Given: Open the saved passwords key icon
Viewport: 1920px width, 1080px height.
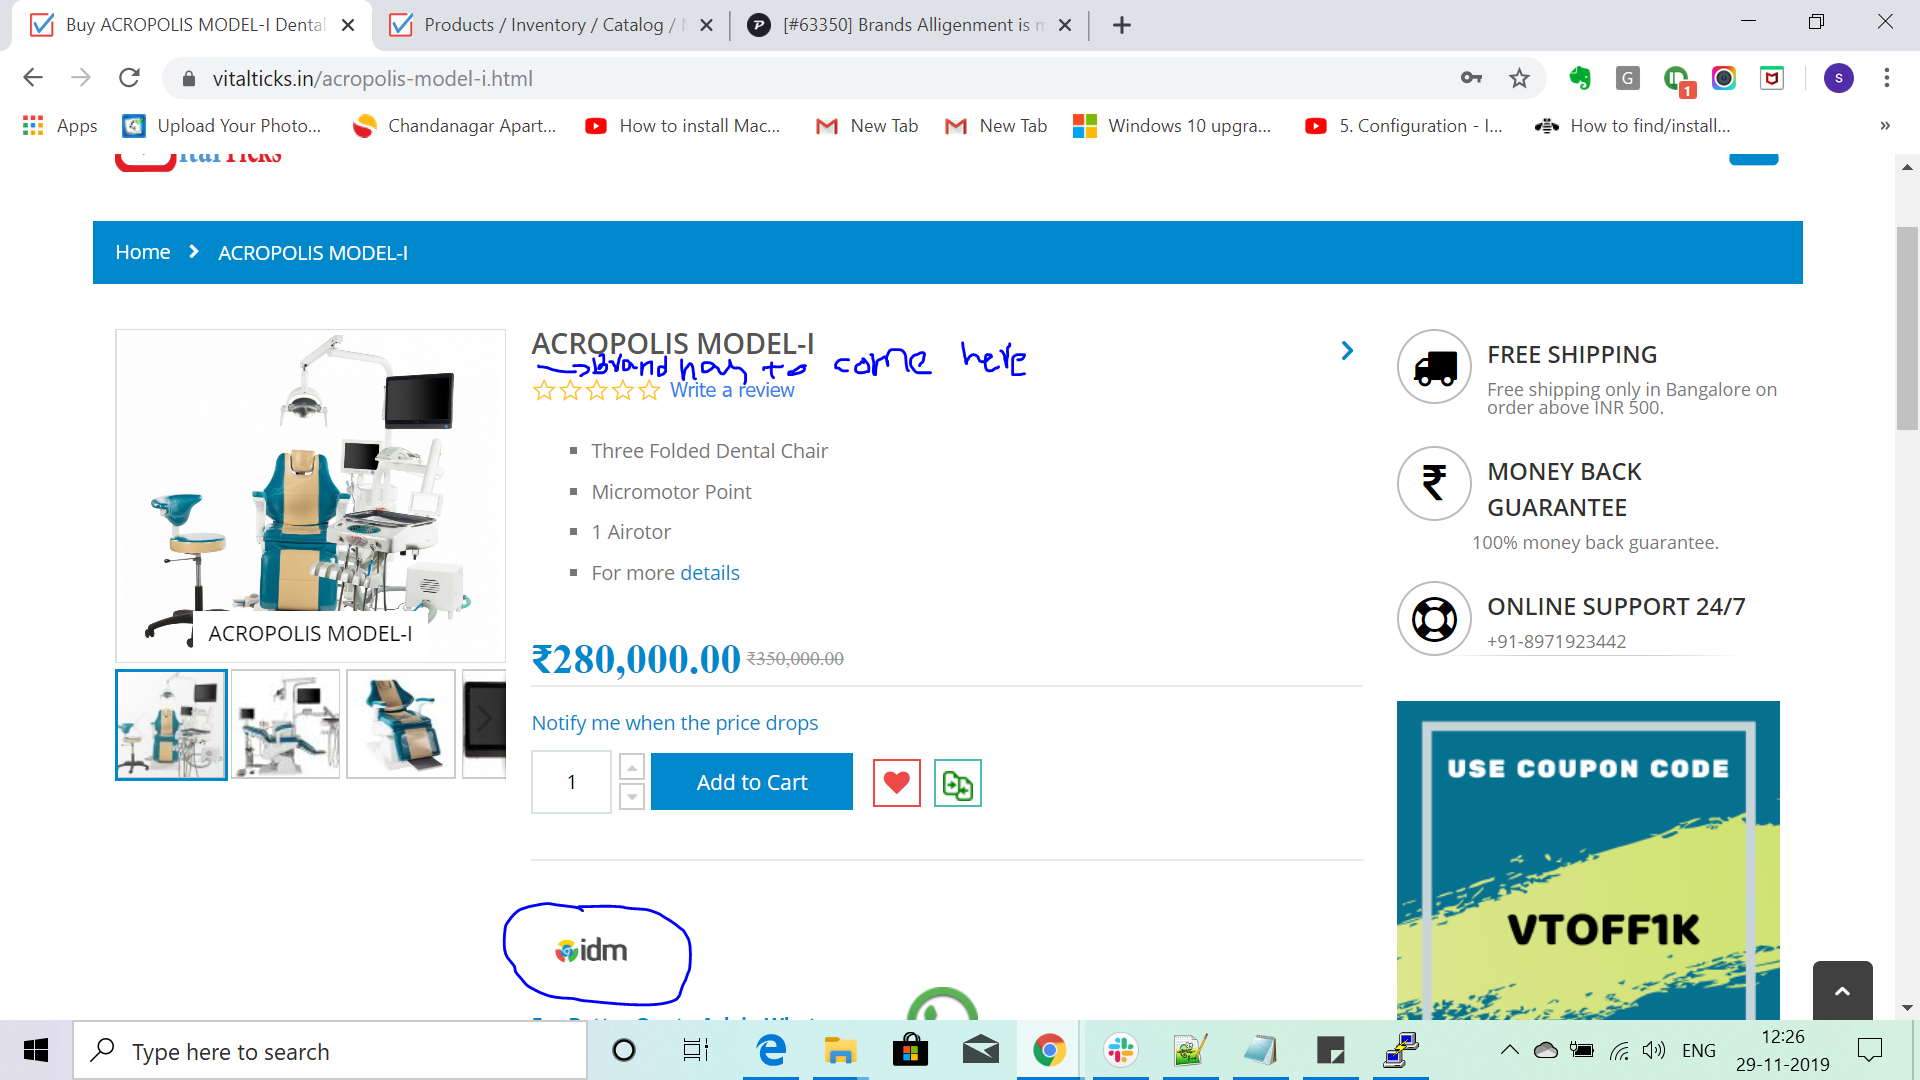Looking at the screenshot, I should [1471, 78].
